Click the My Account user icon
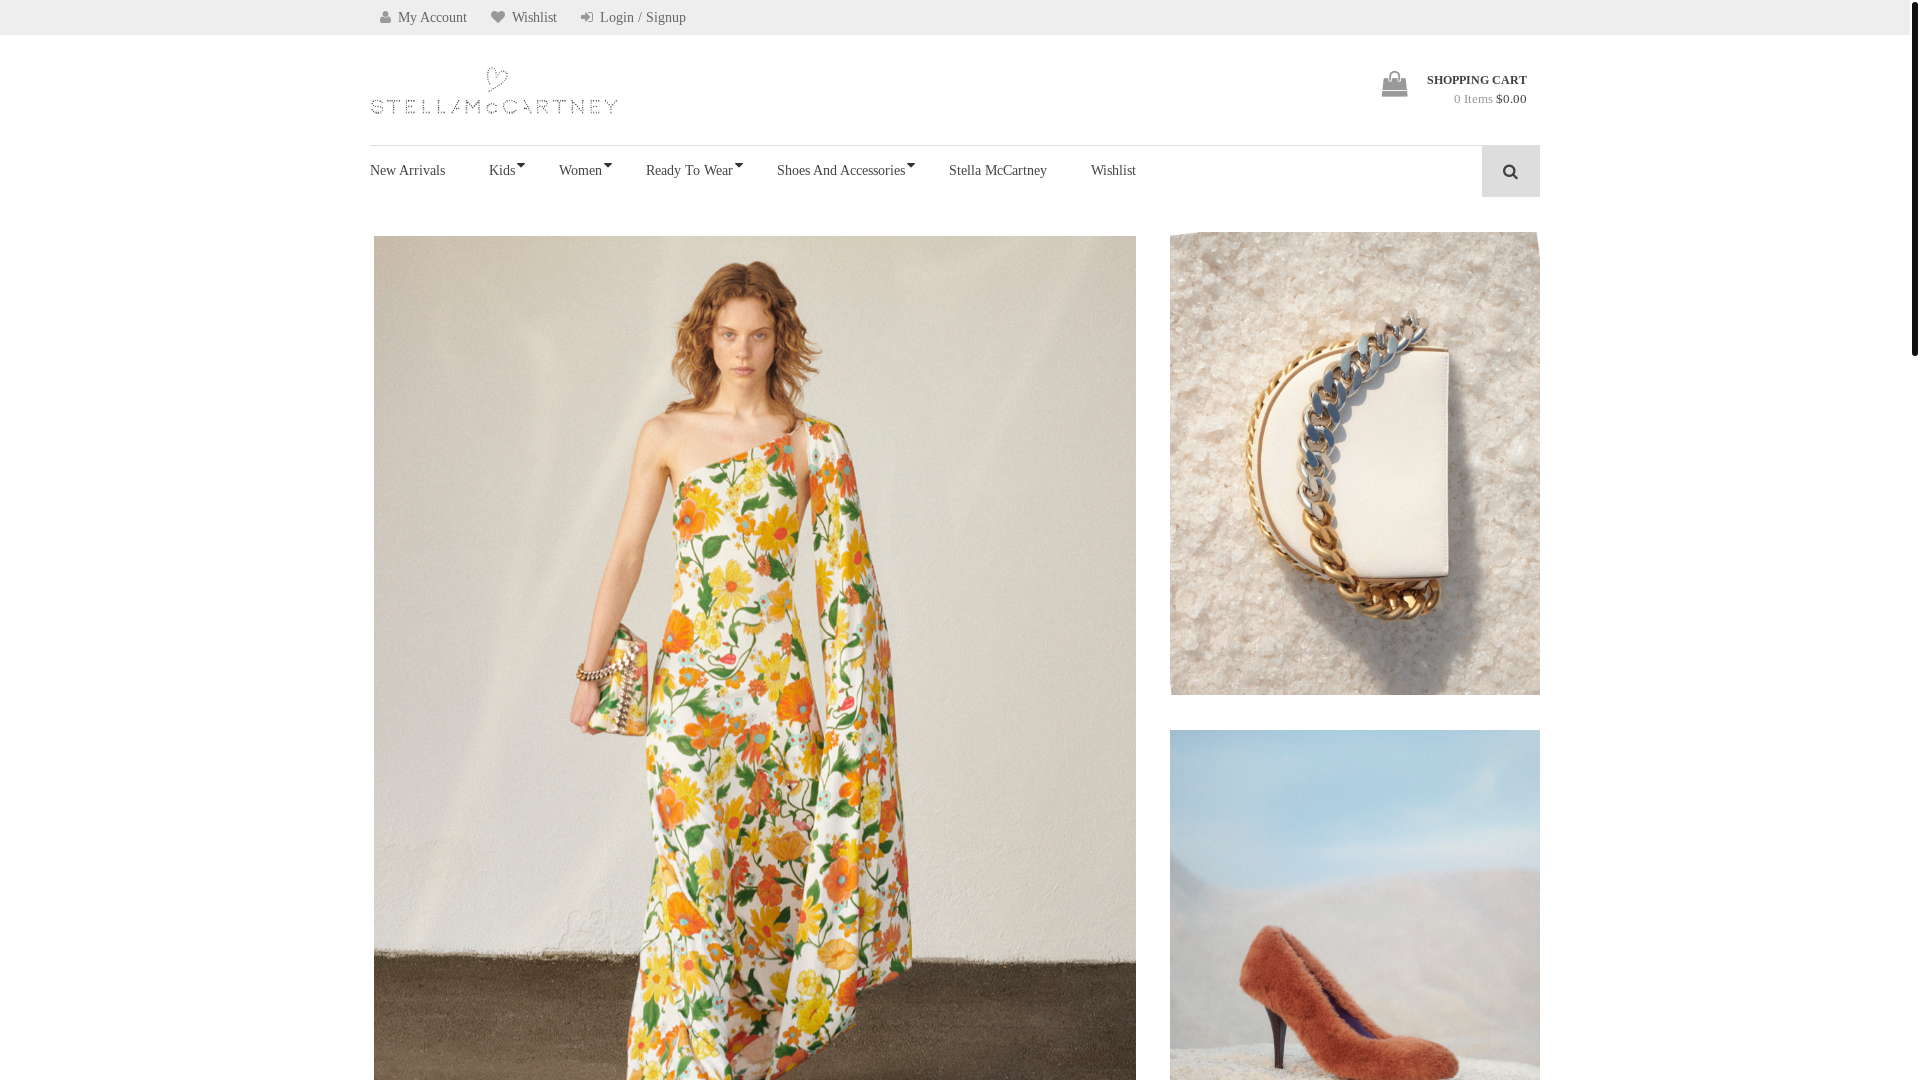This screenshot has width=1920, height=1080. 386,18
